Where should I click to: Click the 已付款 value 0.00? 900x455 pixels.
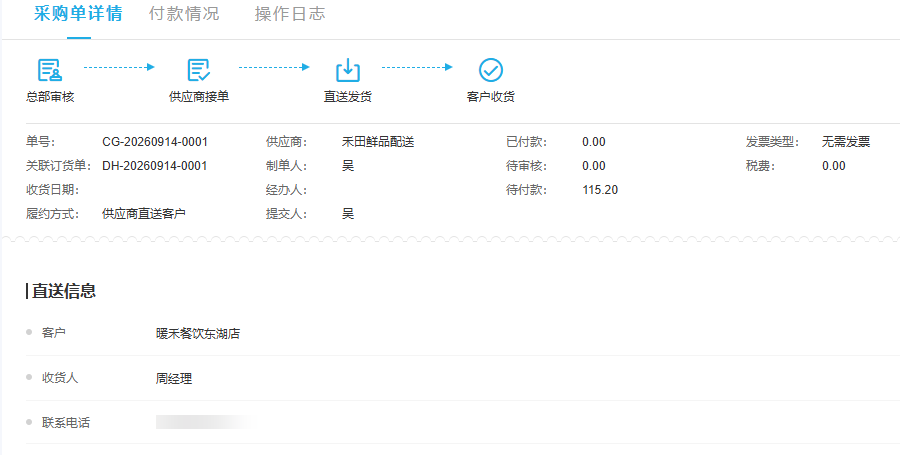[593, 142]
